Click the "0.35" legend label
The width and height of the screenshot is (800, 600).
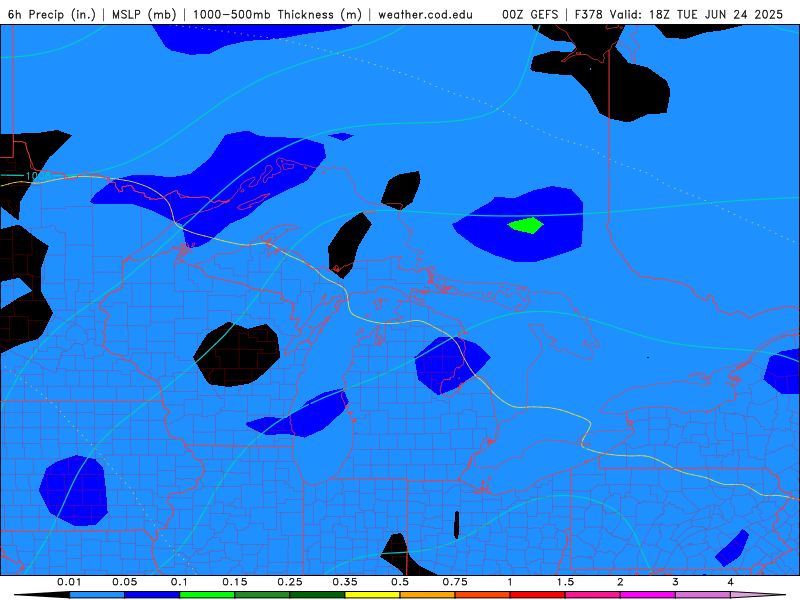pos(345,582)
